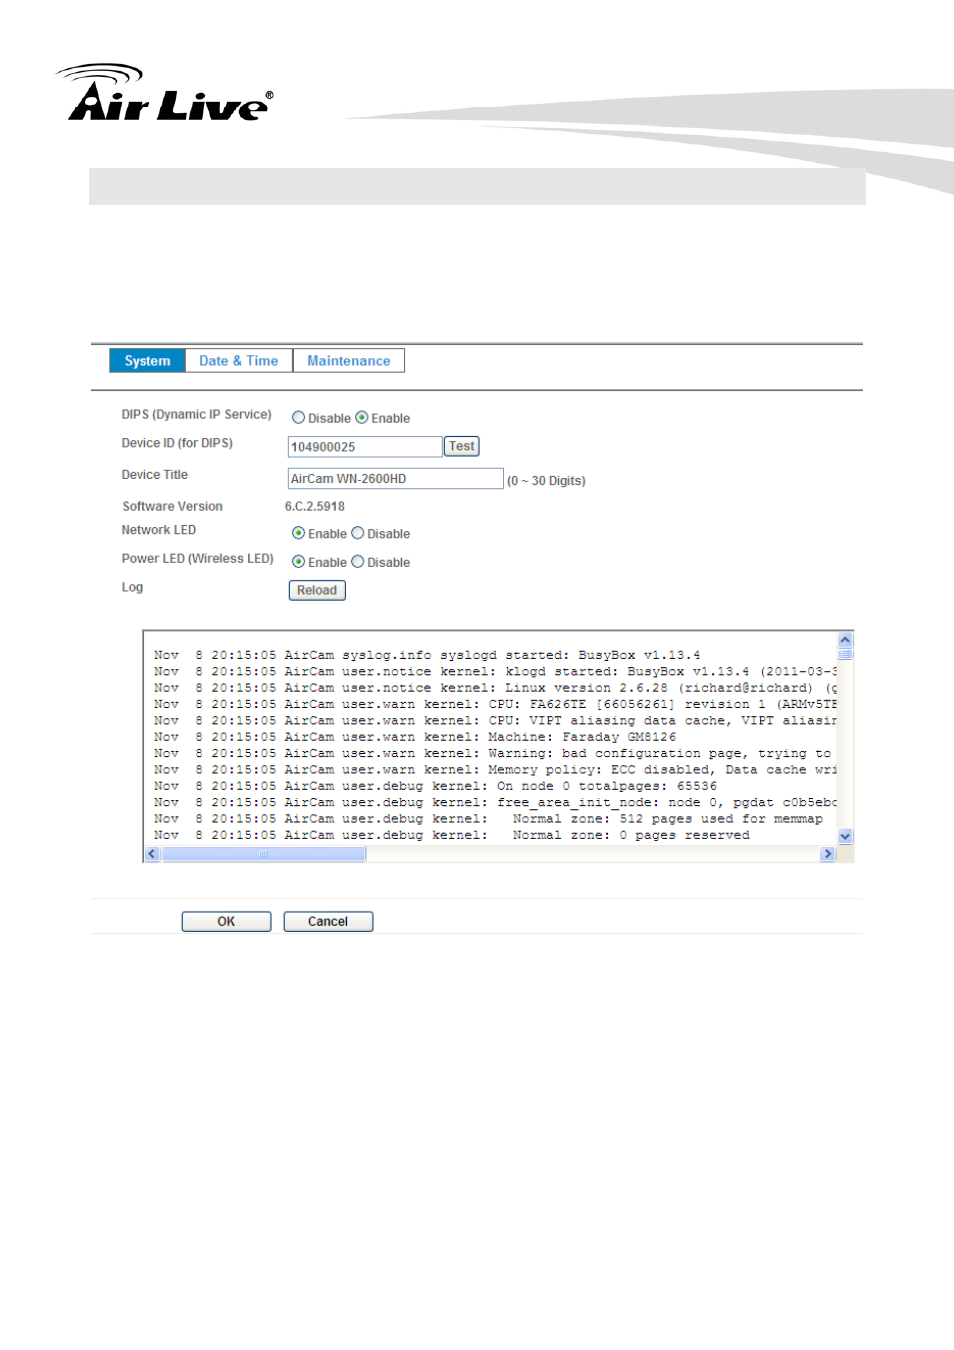
Task: Test the DIPS device ID
Action: point(462,446)
